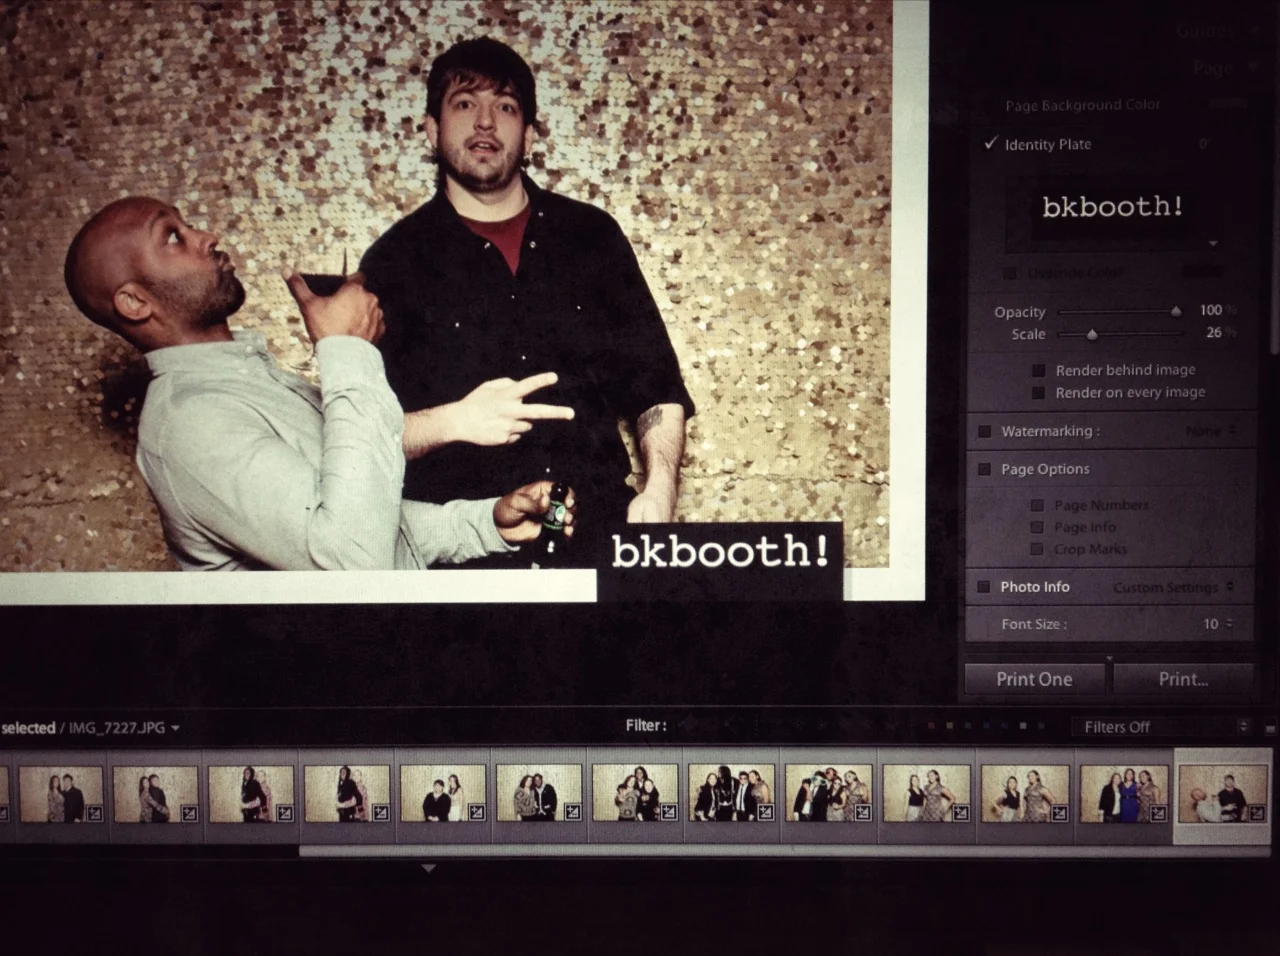Open the Photo Info Custom Settings dropdown
Viewport: 1280px width, 956px height.
pos(1173,587)
